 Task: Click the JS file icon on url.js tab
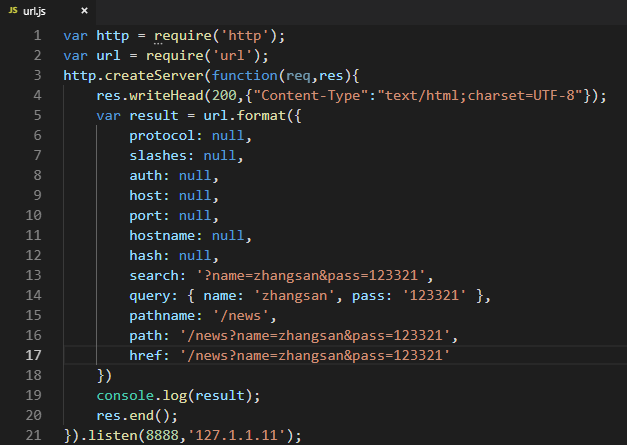pyautogui.click(x=13, y=10)
